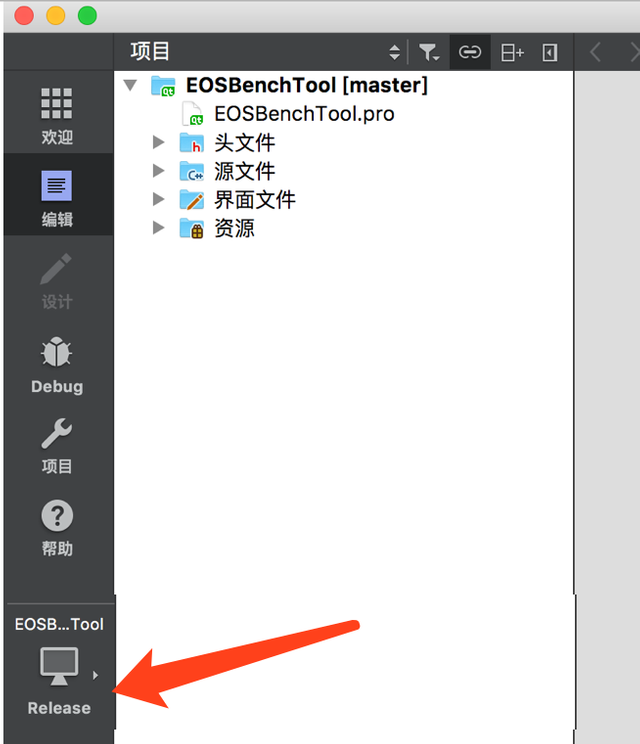Expand the 头文件 headers folder
Screen dimensions: 640x744
point(158,142)
